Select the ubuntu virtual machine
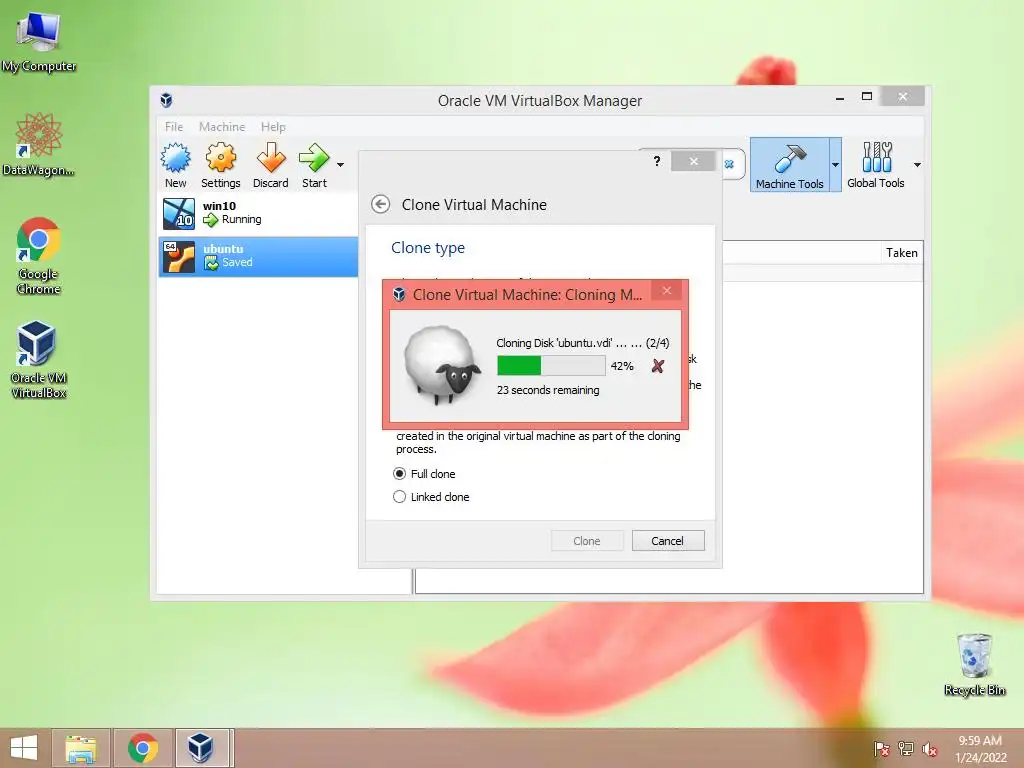This screenshot has height=768, width=1024. (259, 256)
